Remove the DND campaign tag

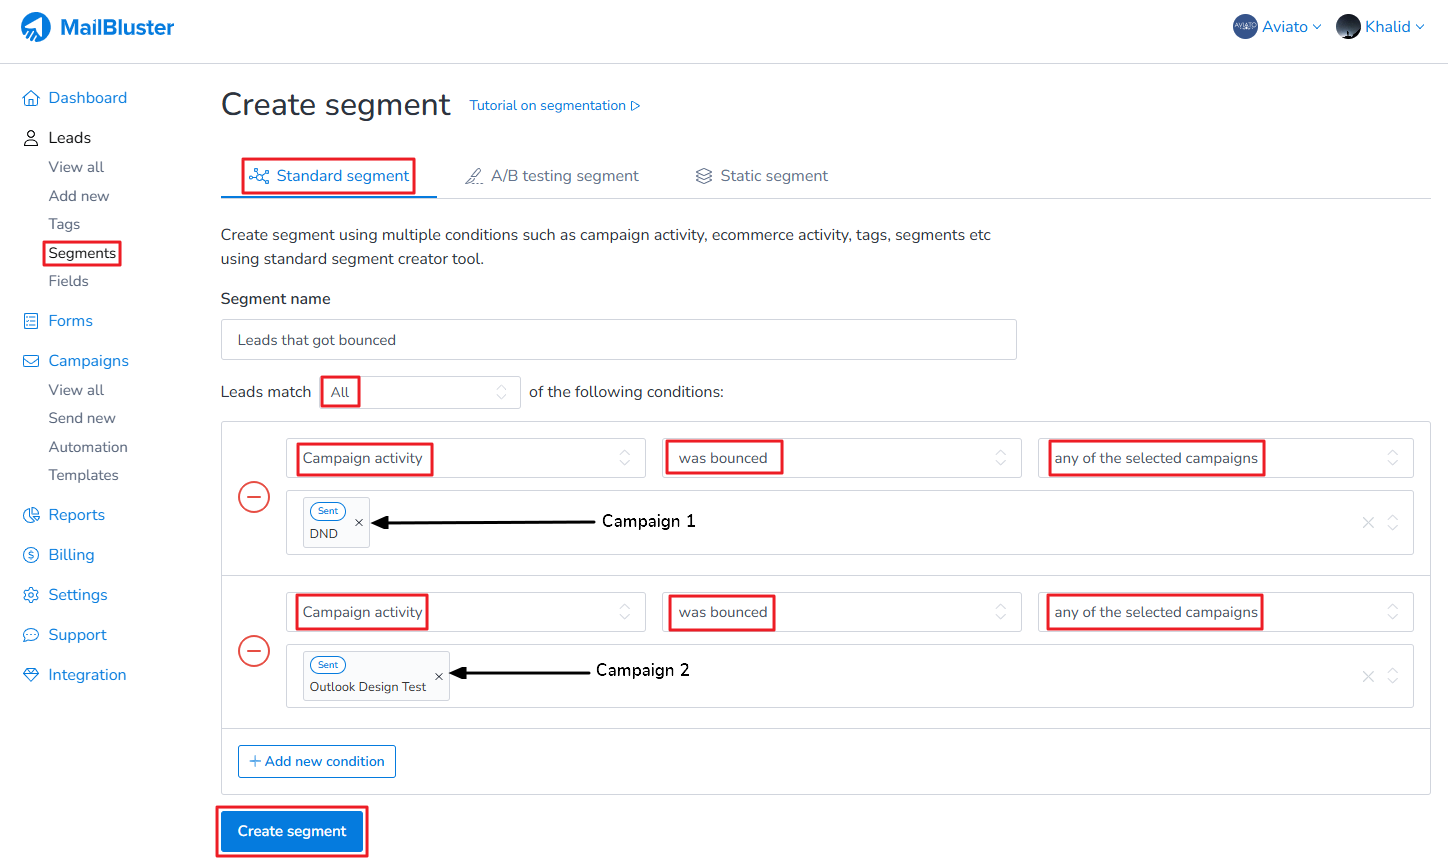coord(359,522)
